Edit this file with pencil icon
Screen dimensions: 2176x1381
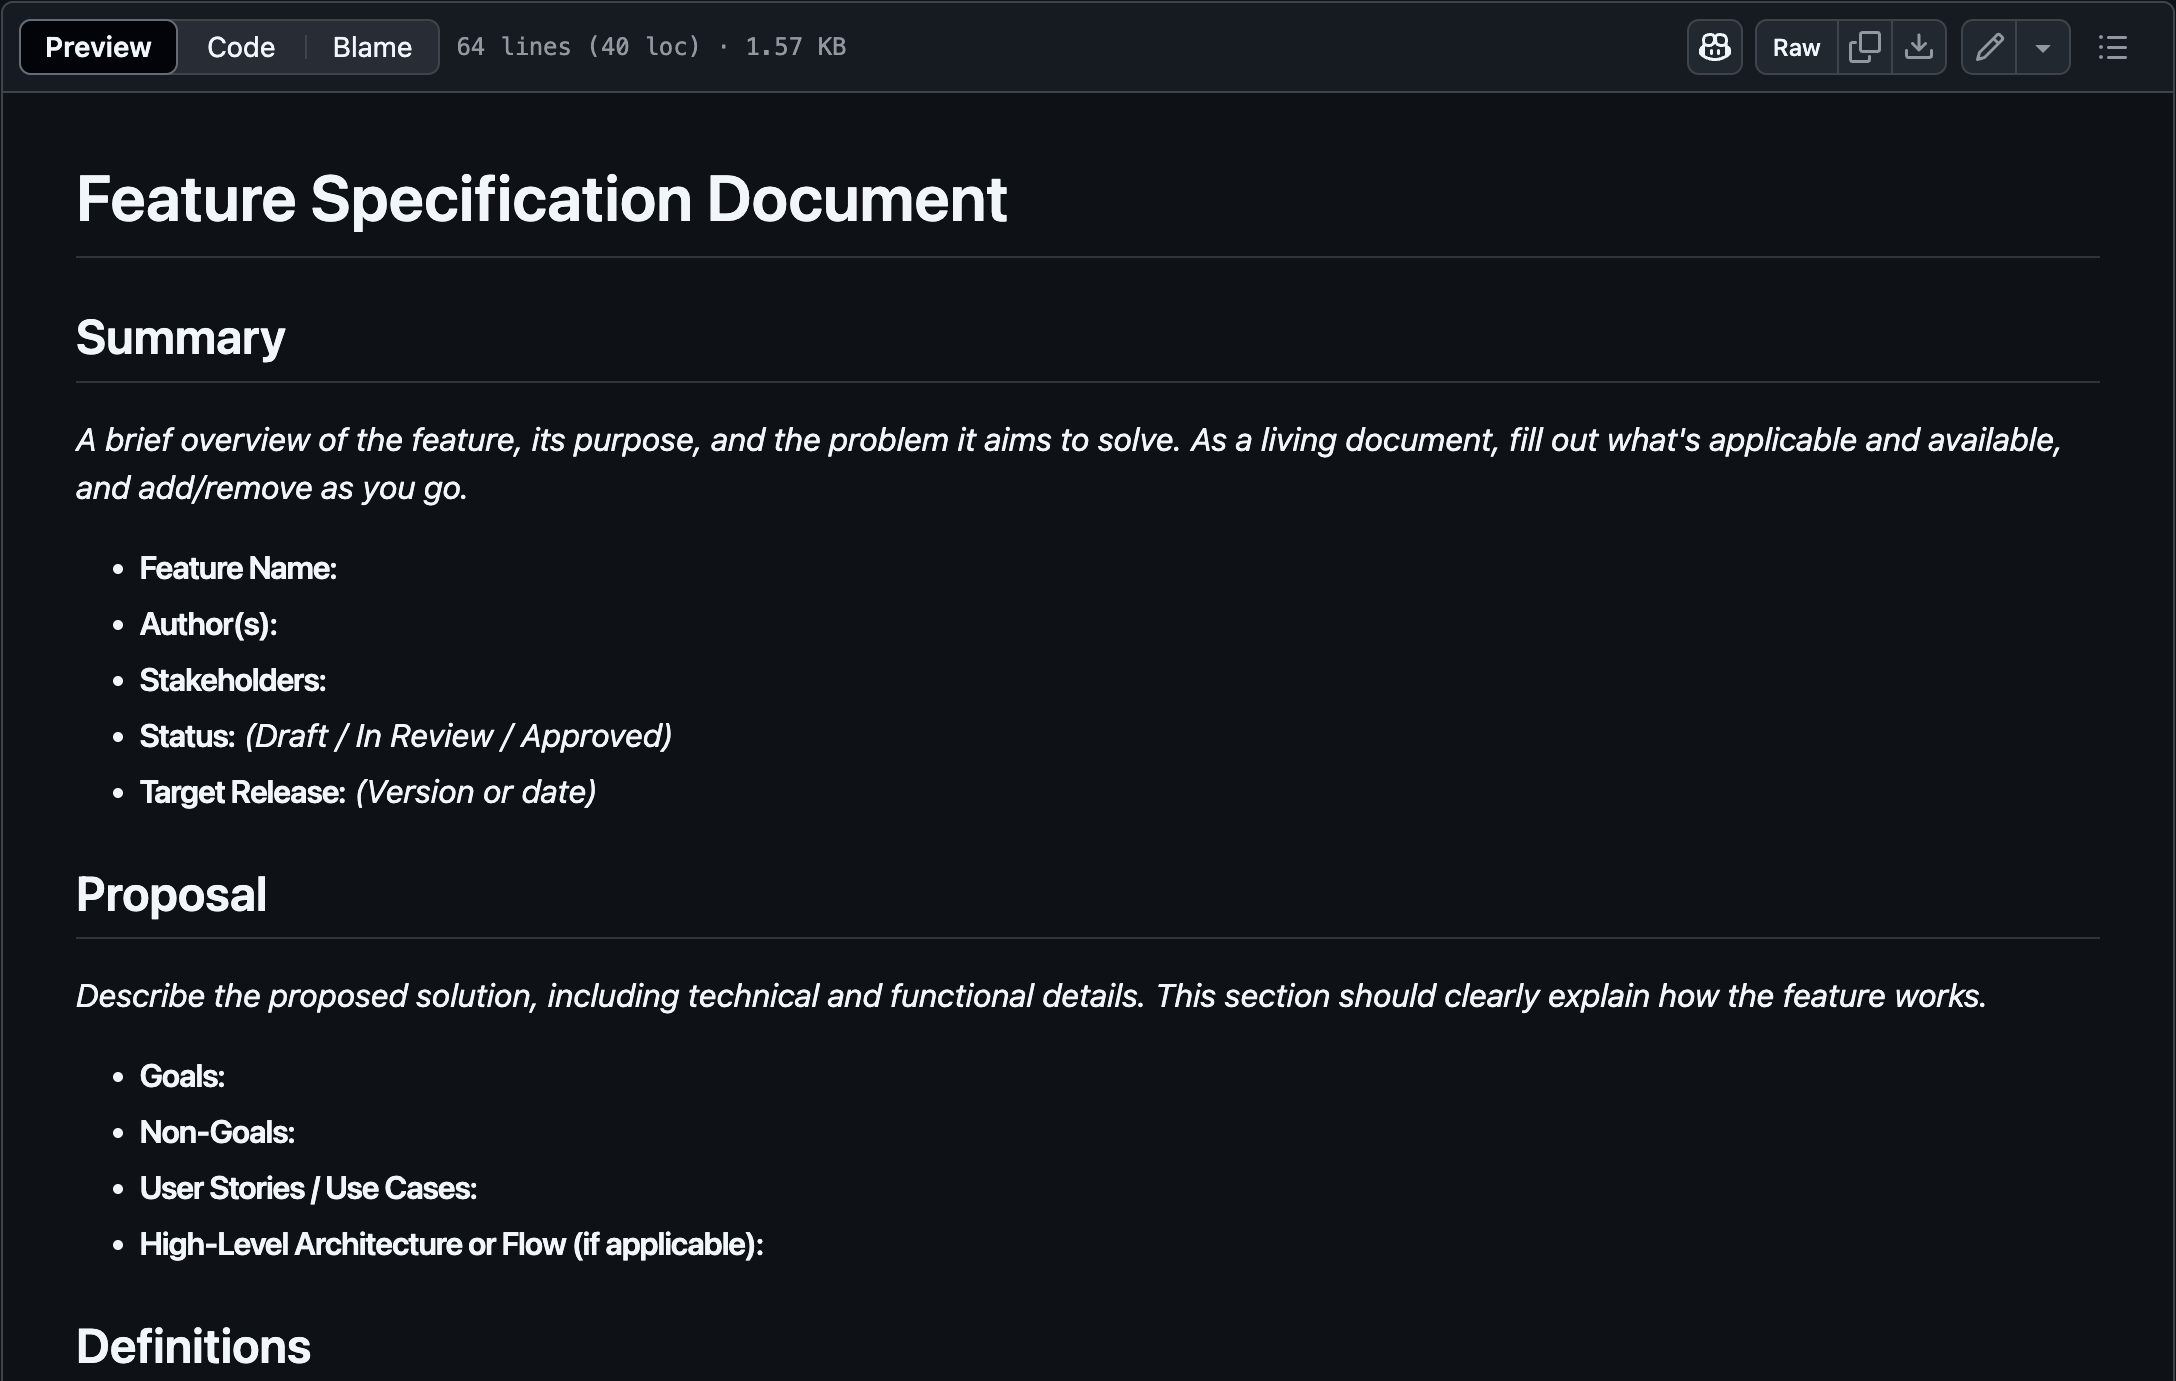tap(1989, 47)
